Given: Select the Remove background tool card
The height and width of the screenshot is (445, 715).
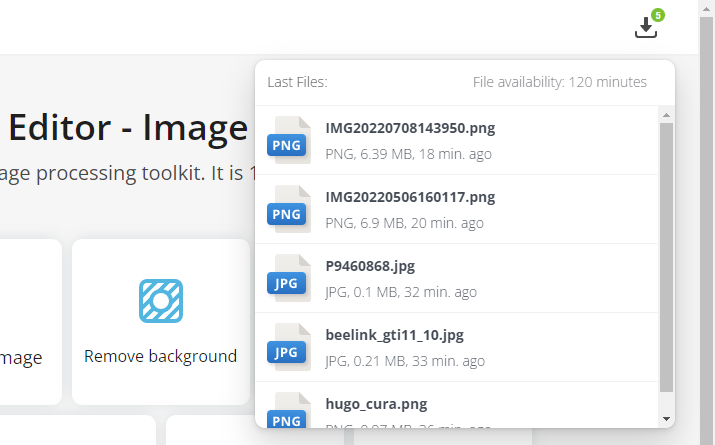Looking at the screenshot, I should click(161, 322).
